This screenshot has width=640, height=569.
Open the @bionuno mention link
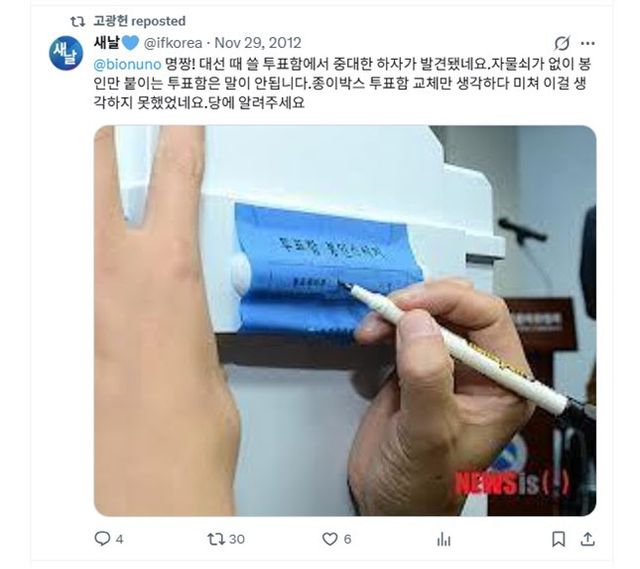[x=127, y=64]
